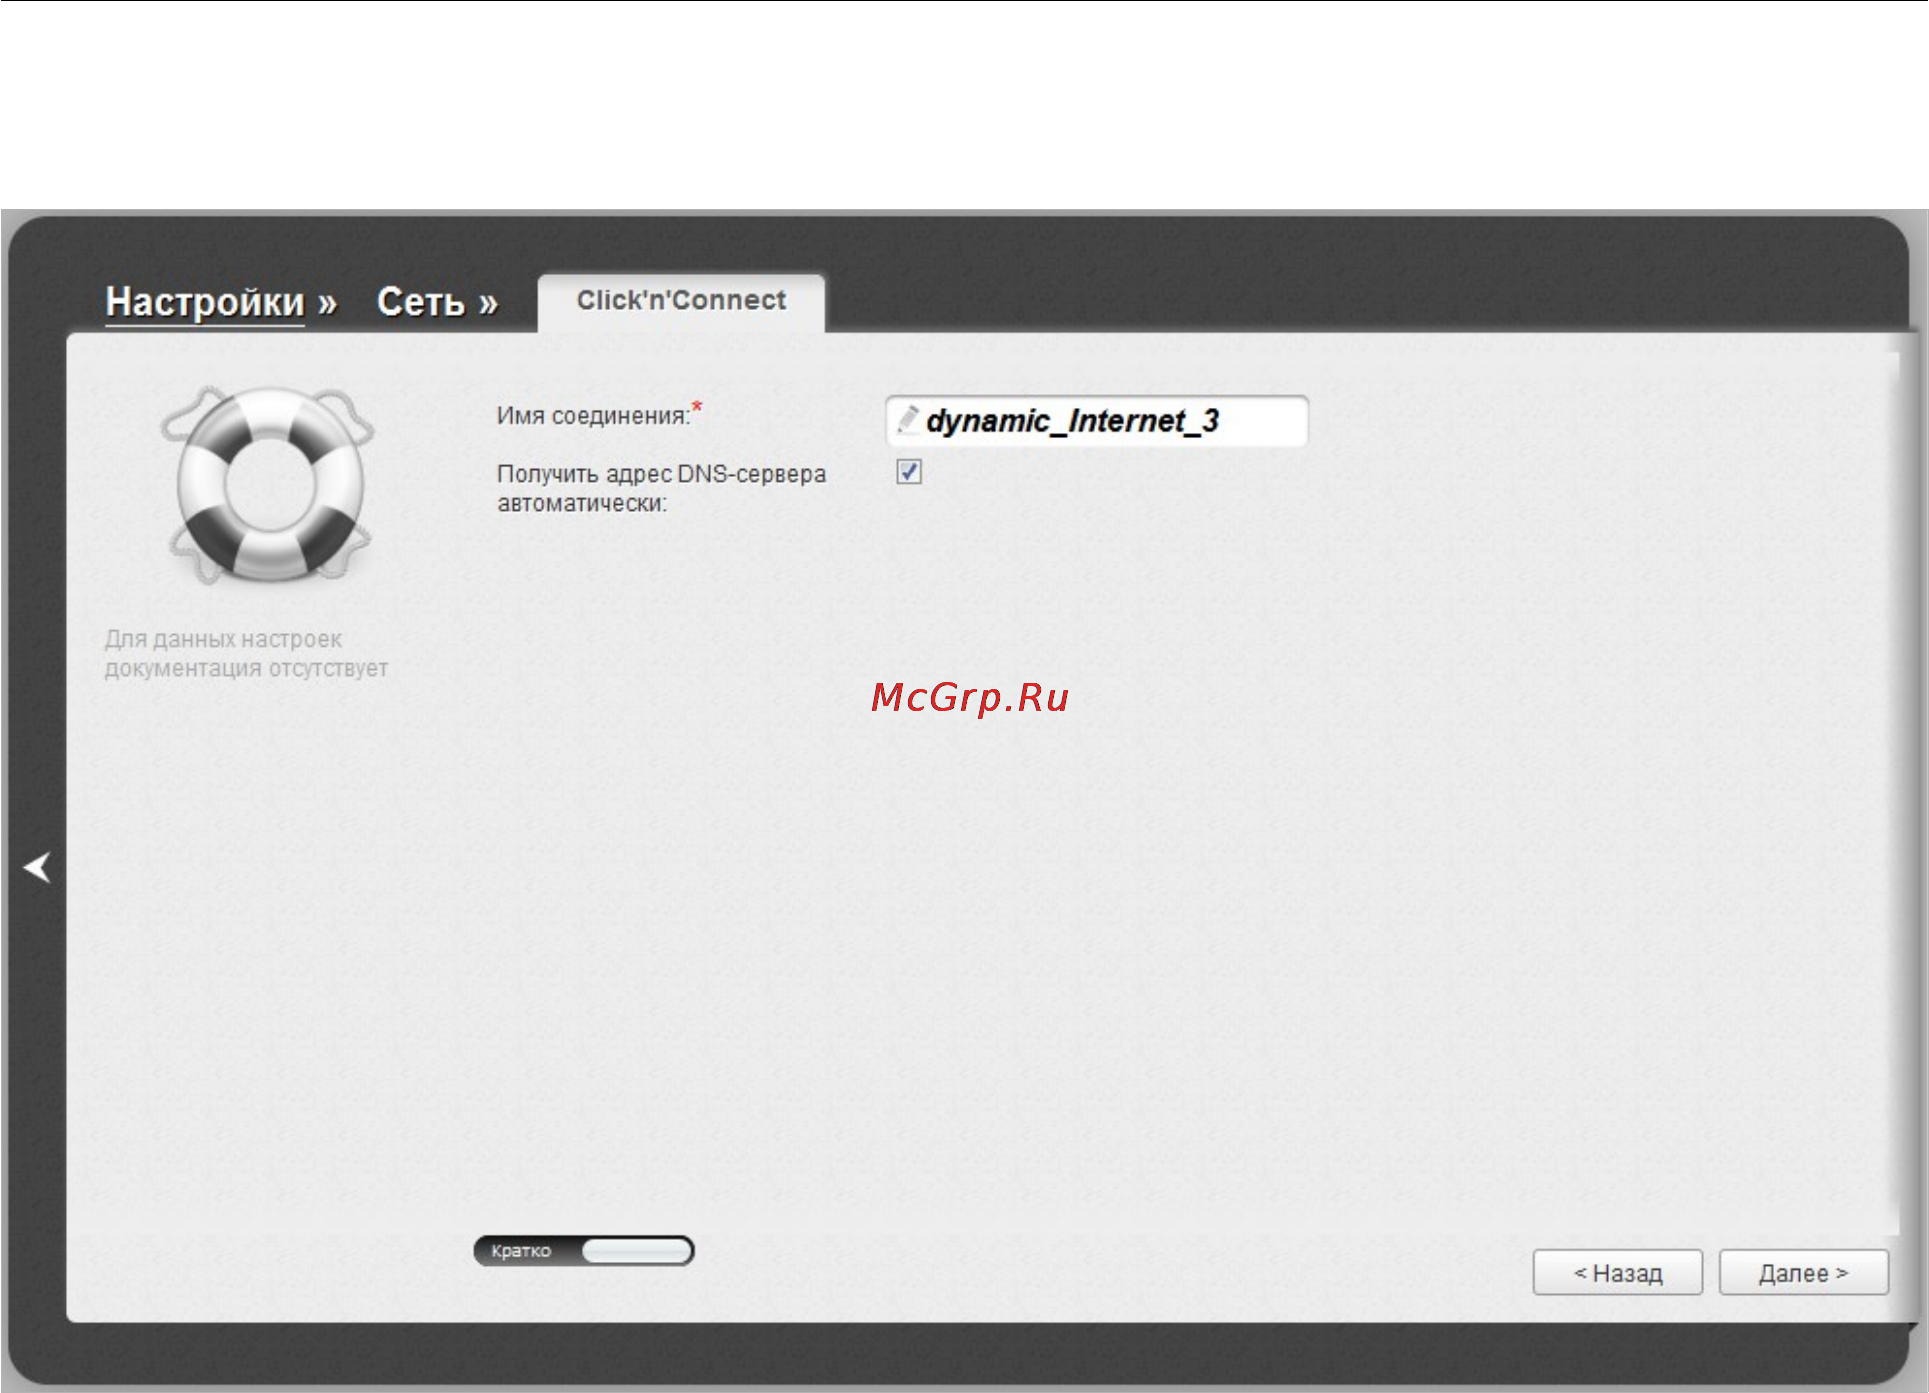The width and height of the screenshot is (1929, 1393).
Task: Click the Получить адрес DNS-сервера автоматически label
Action: (x=661, y=488)
